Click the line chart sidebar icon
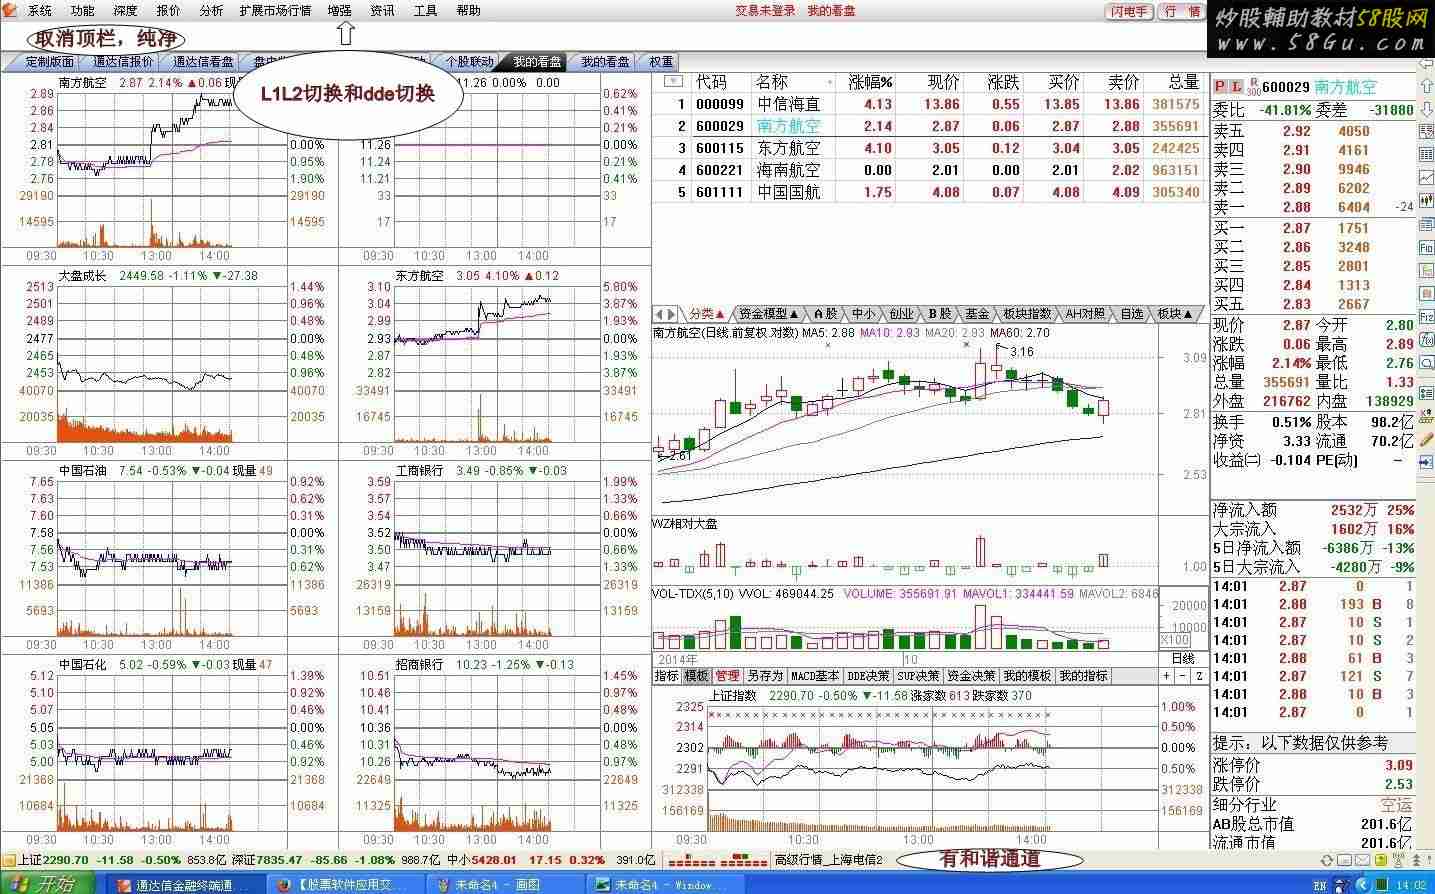 (1425, 177)
